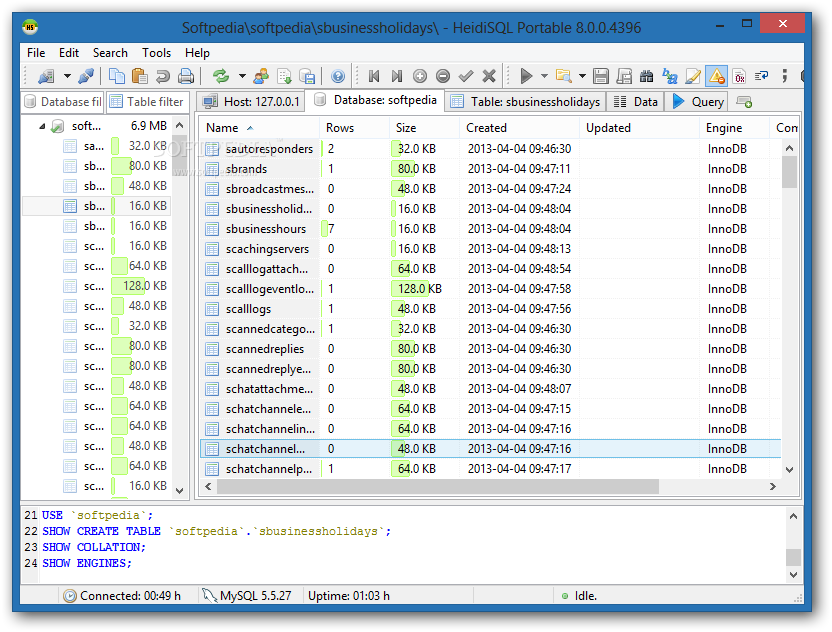Click the pencil query editing icon

(x=693, y=76)
